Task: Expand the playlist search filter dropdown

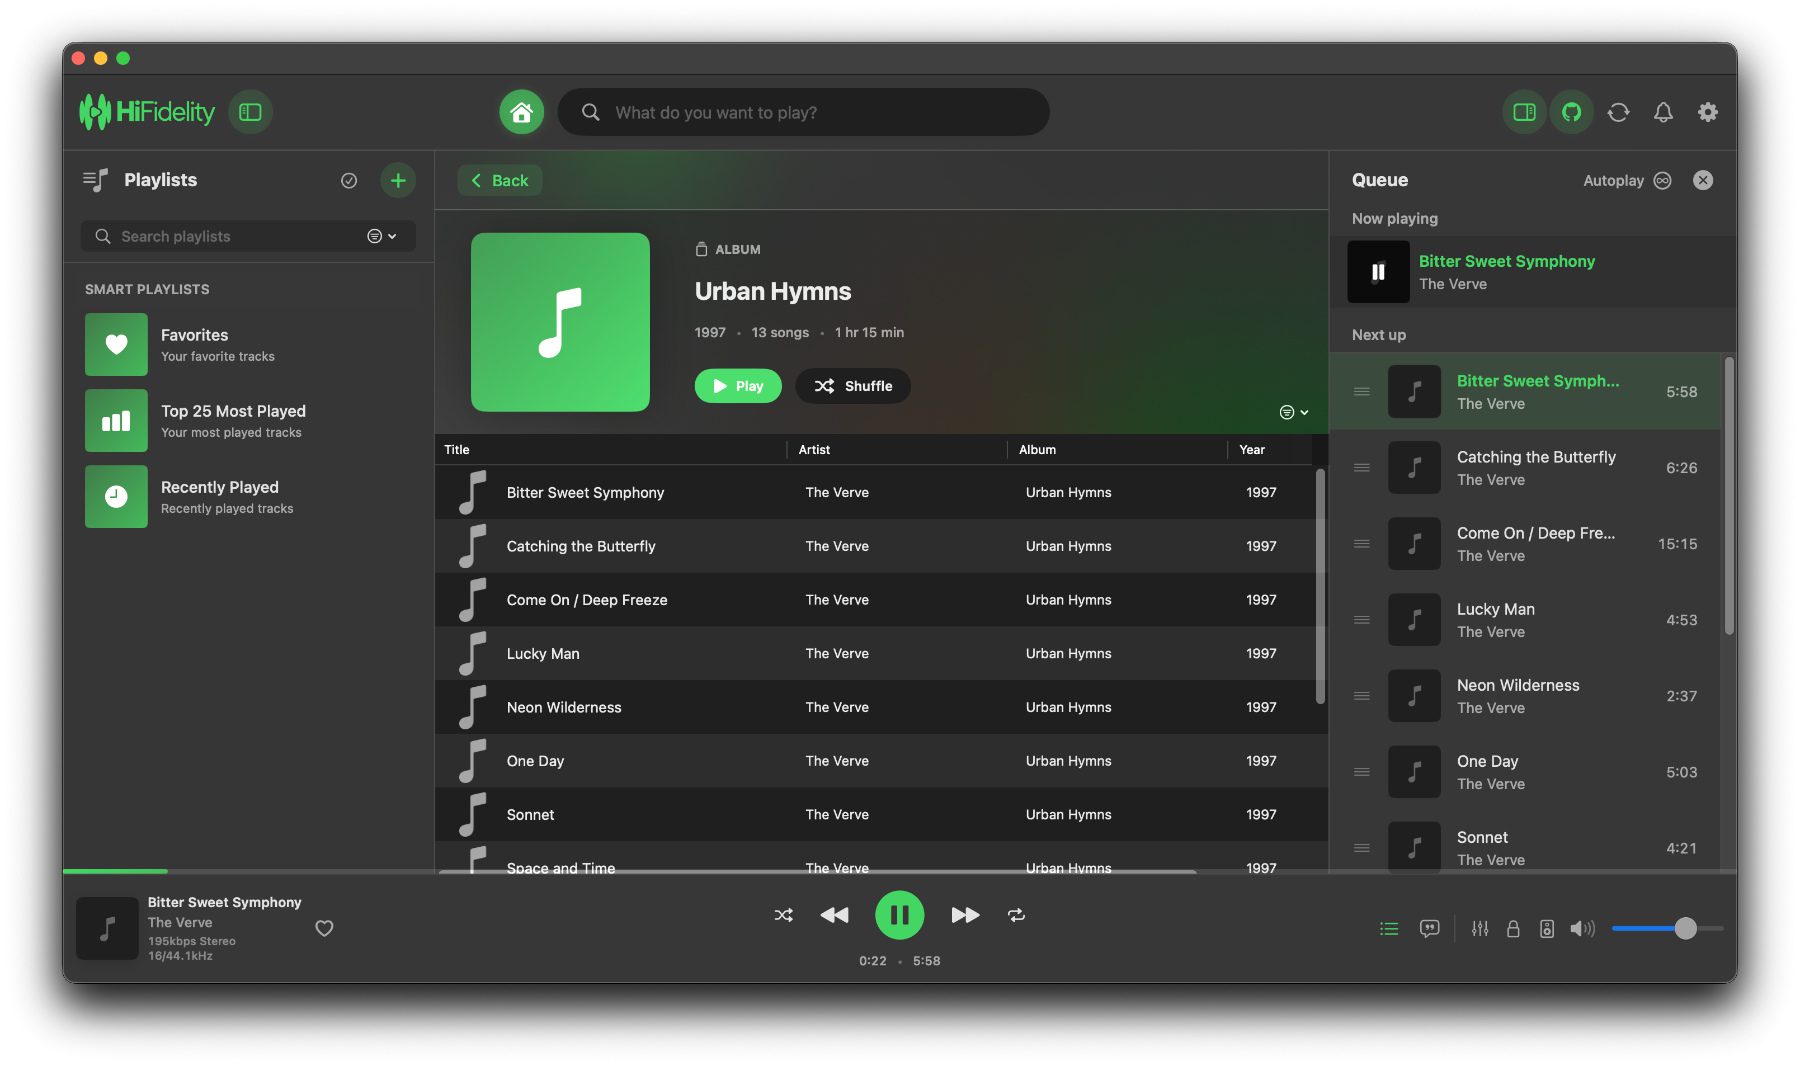Action: [382, 236]
